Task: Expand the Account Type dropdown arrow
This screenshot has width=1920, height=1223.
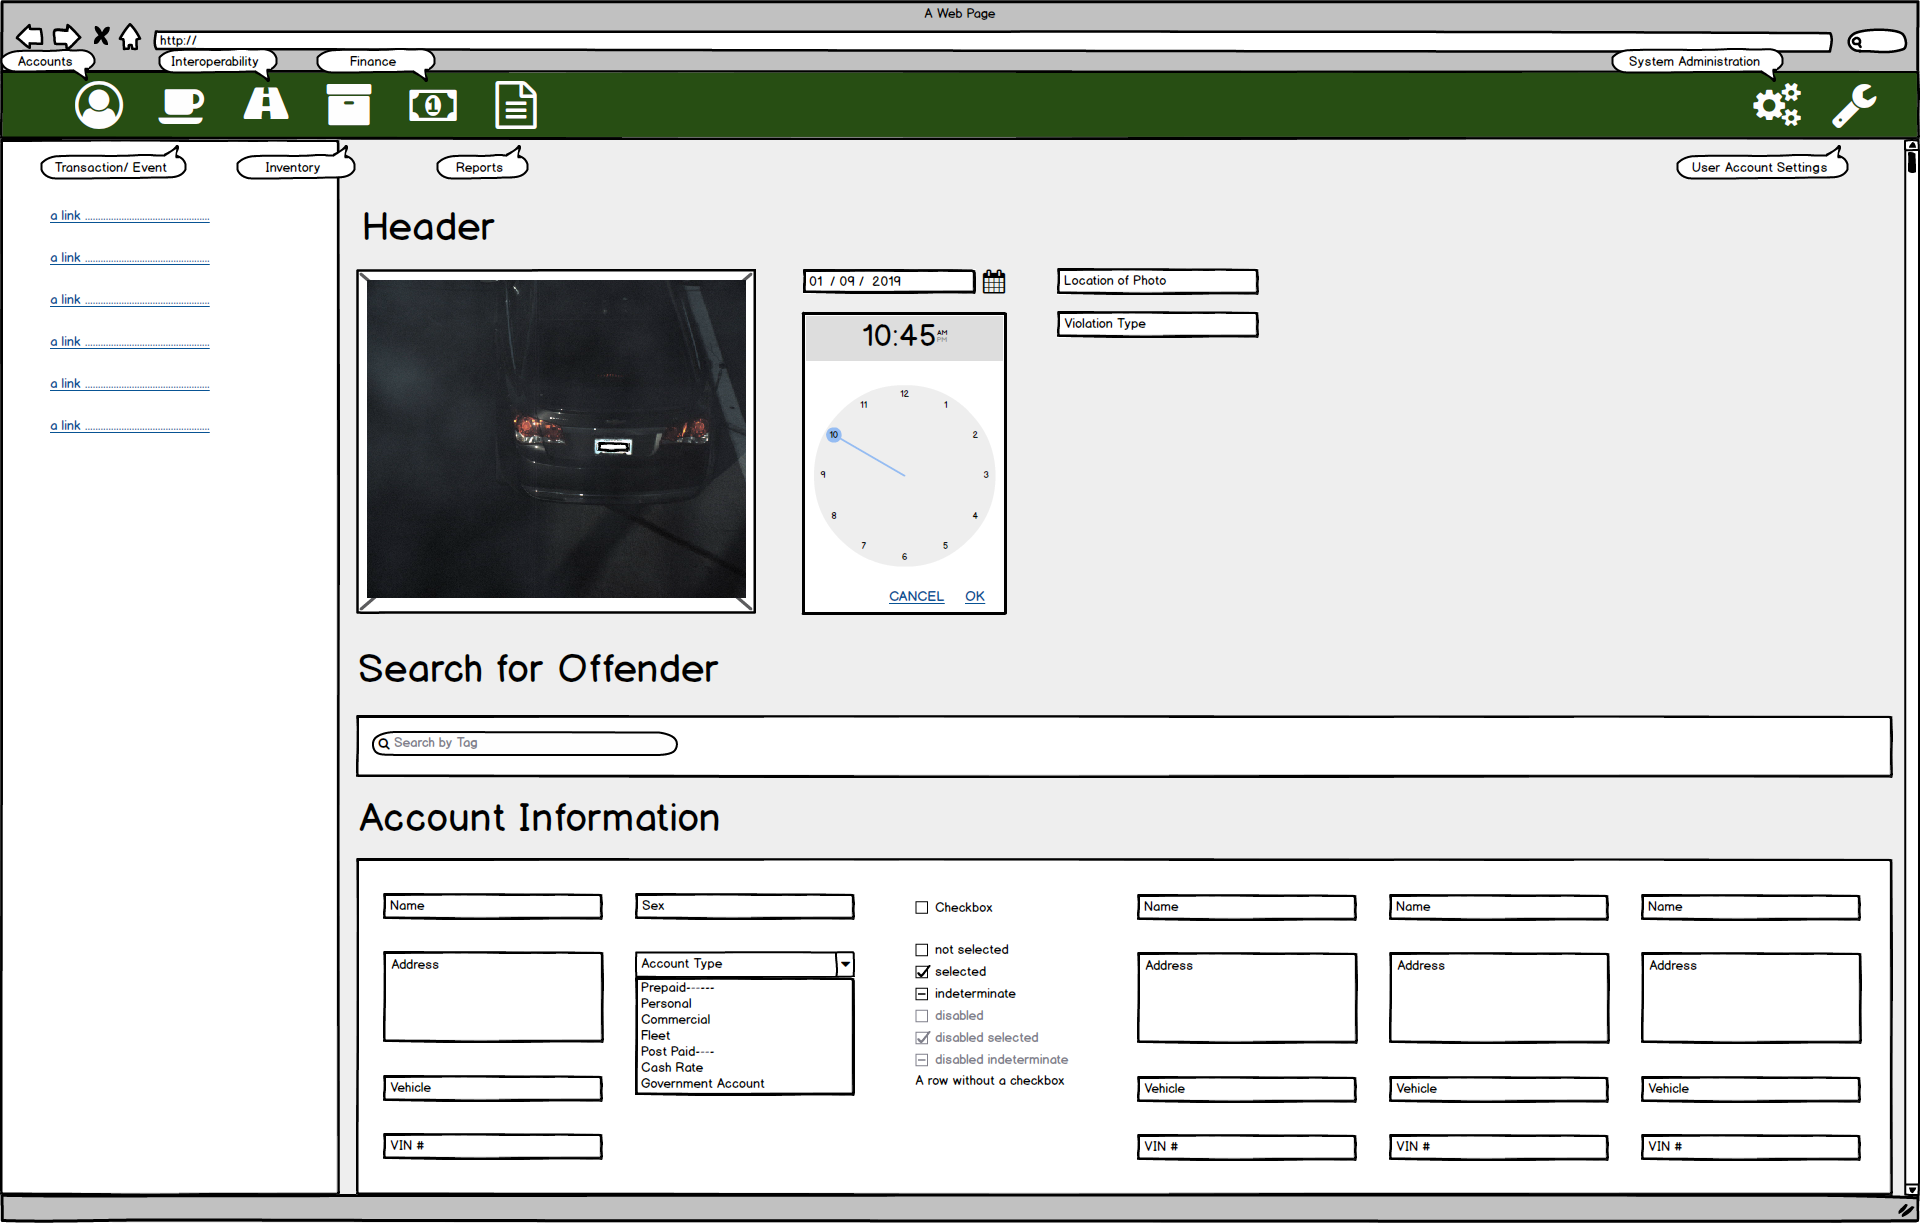Action: (845, 964)
